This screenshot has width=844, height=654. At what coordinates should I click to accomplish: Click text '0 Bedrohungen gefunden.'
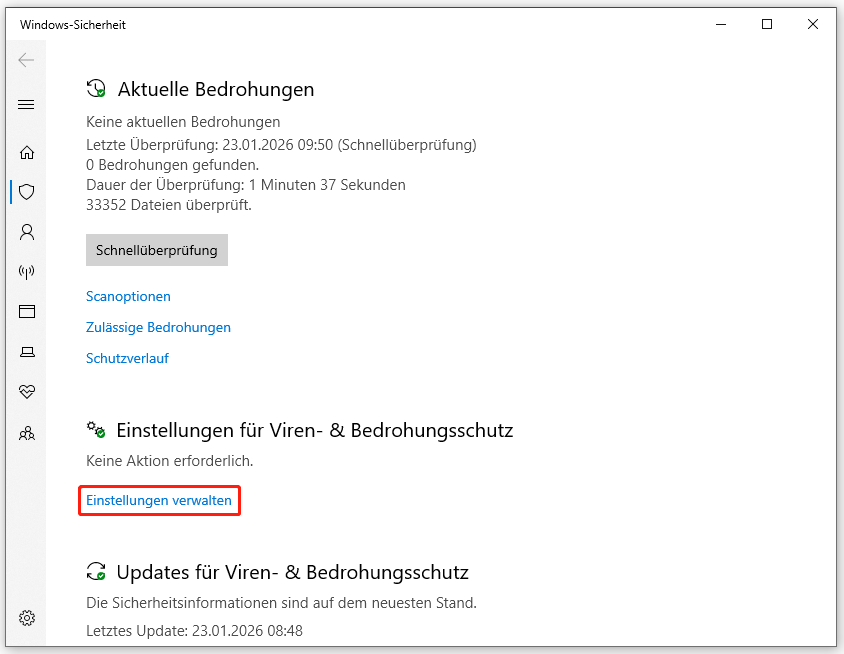pyautogui.click(x=172, y=165)
